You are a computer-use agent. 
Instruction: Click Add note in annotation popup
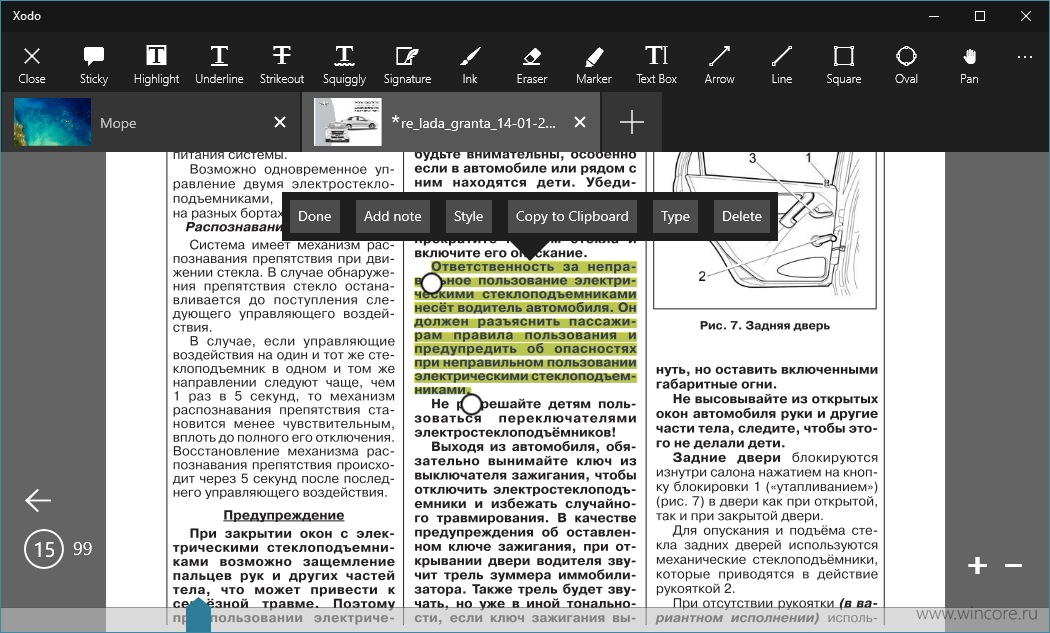392,216
